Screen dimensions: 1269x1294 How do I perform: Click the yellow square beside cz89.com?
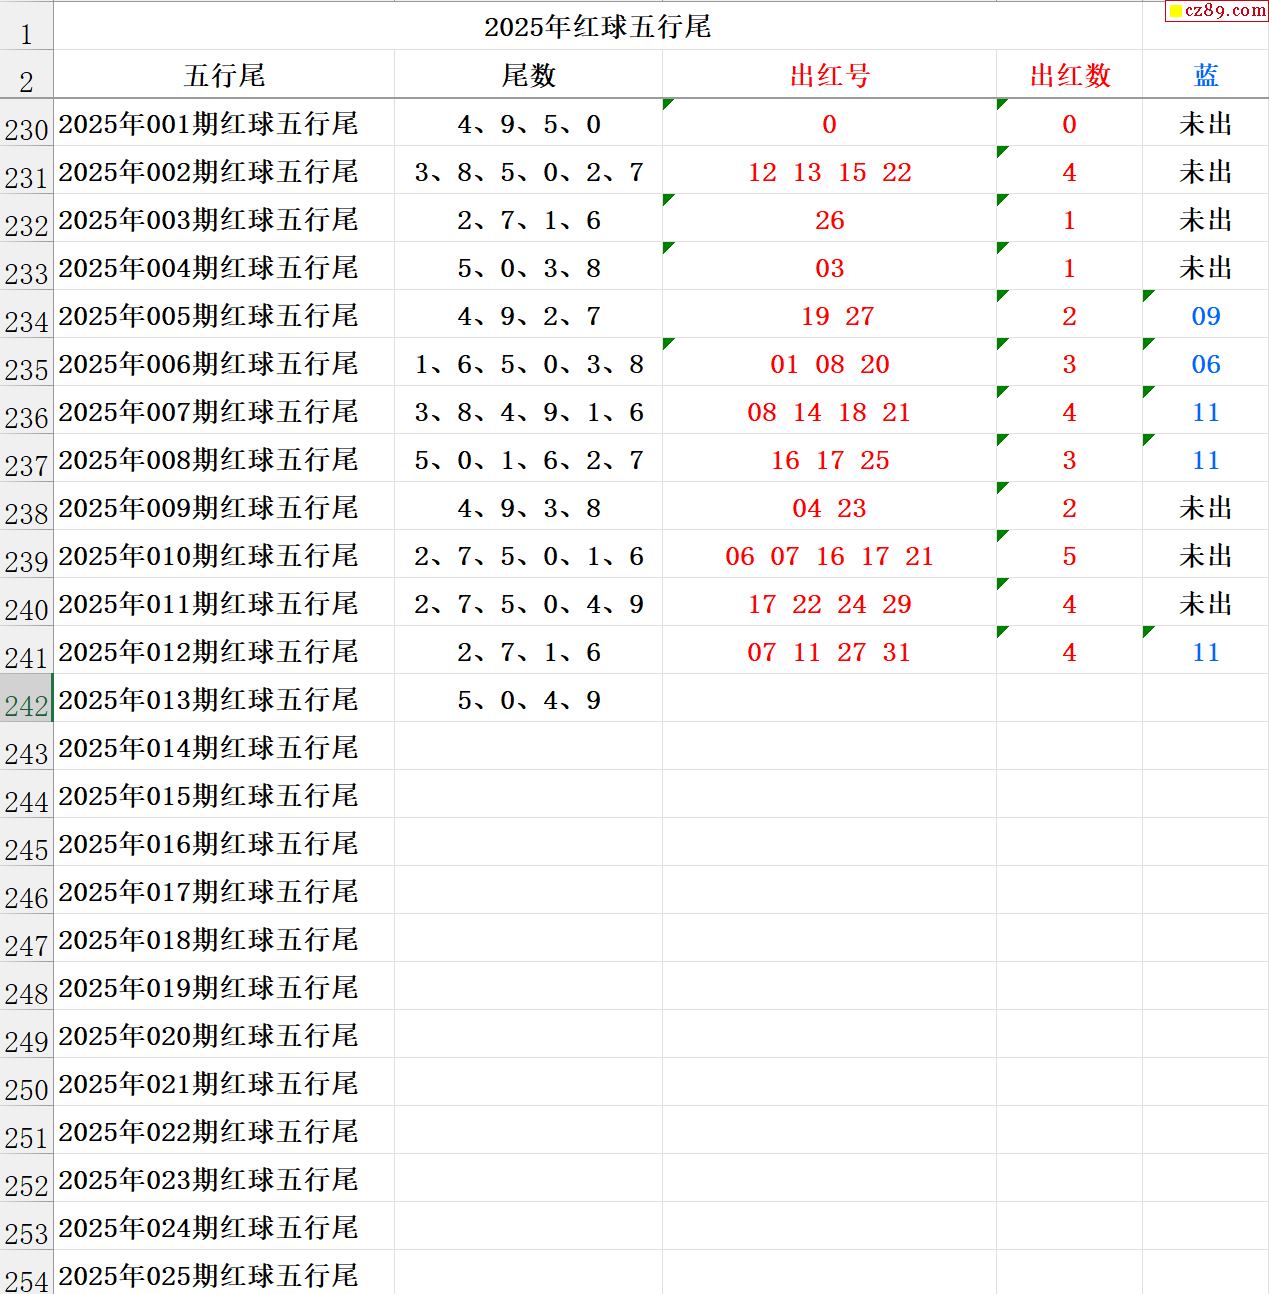[1175, 11]
